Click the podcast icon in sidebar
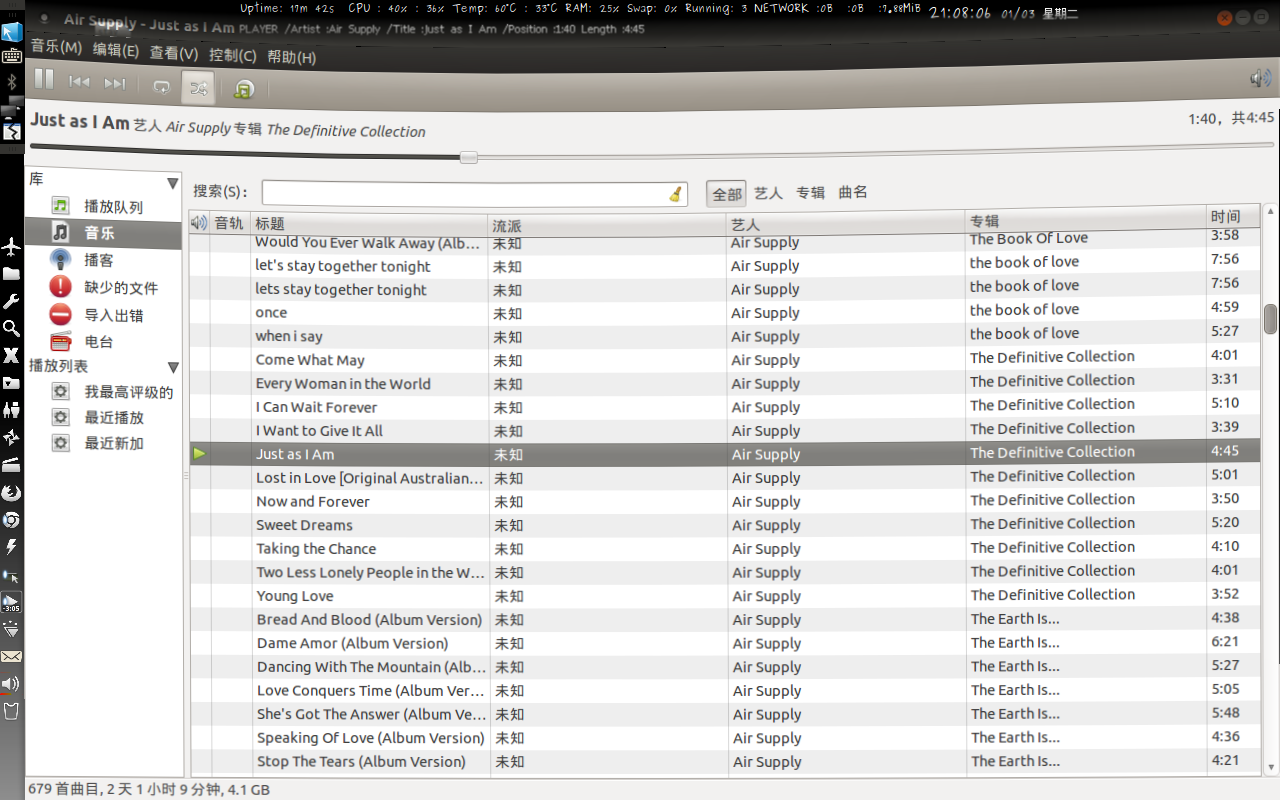The height and width of the screenshot is (800, 1280). coord(61,260)
